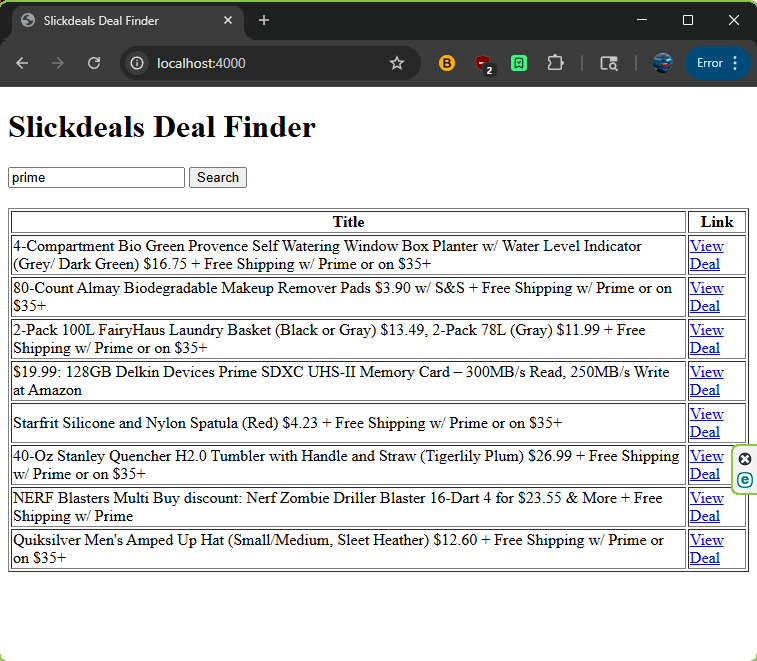
Task: Click the red shield extension with badge 2
Action: point(483,63)
